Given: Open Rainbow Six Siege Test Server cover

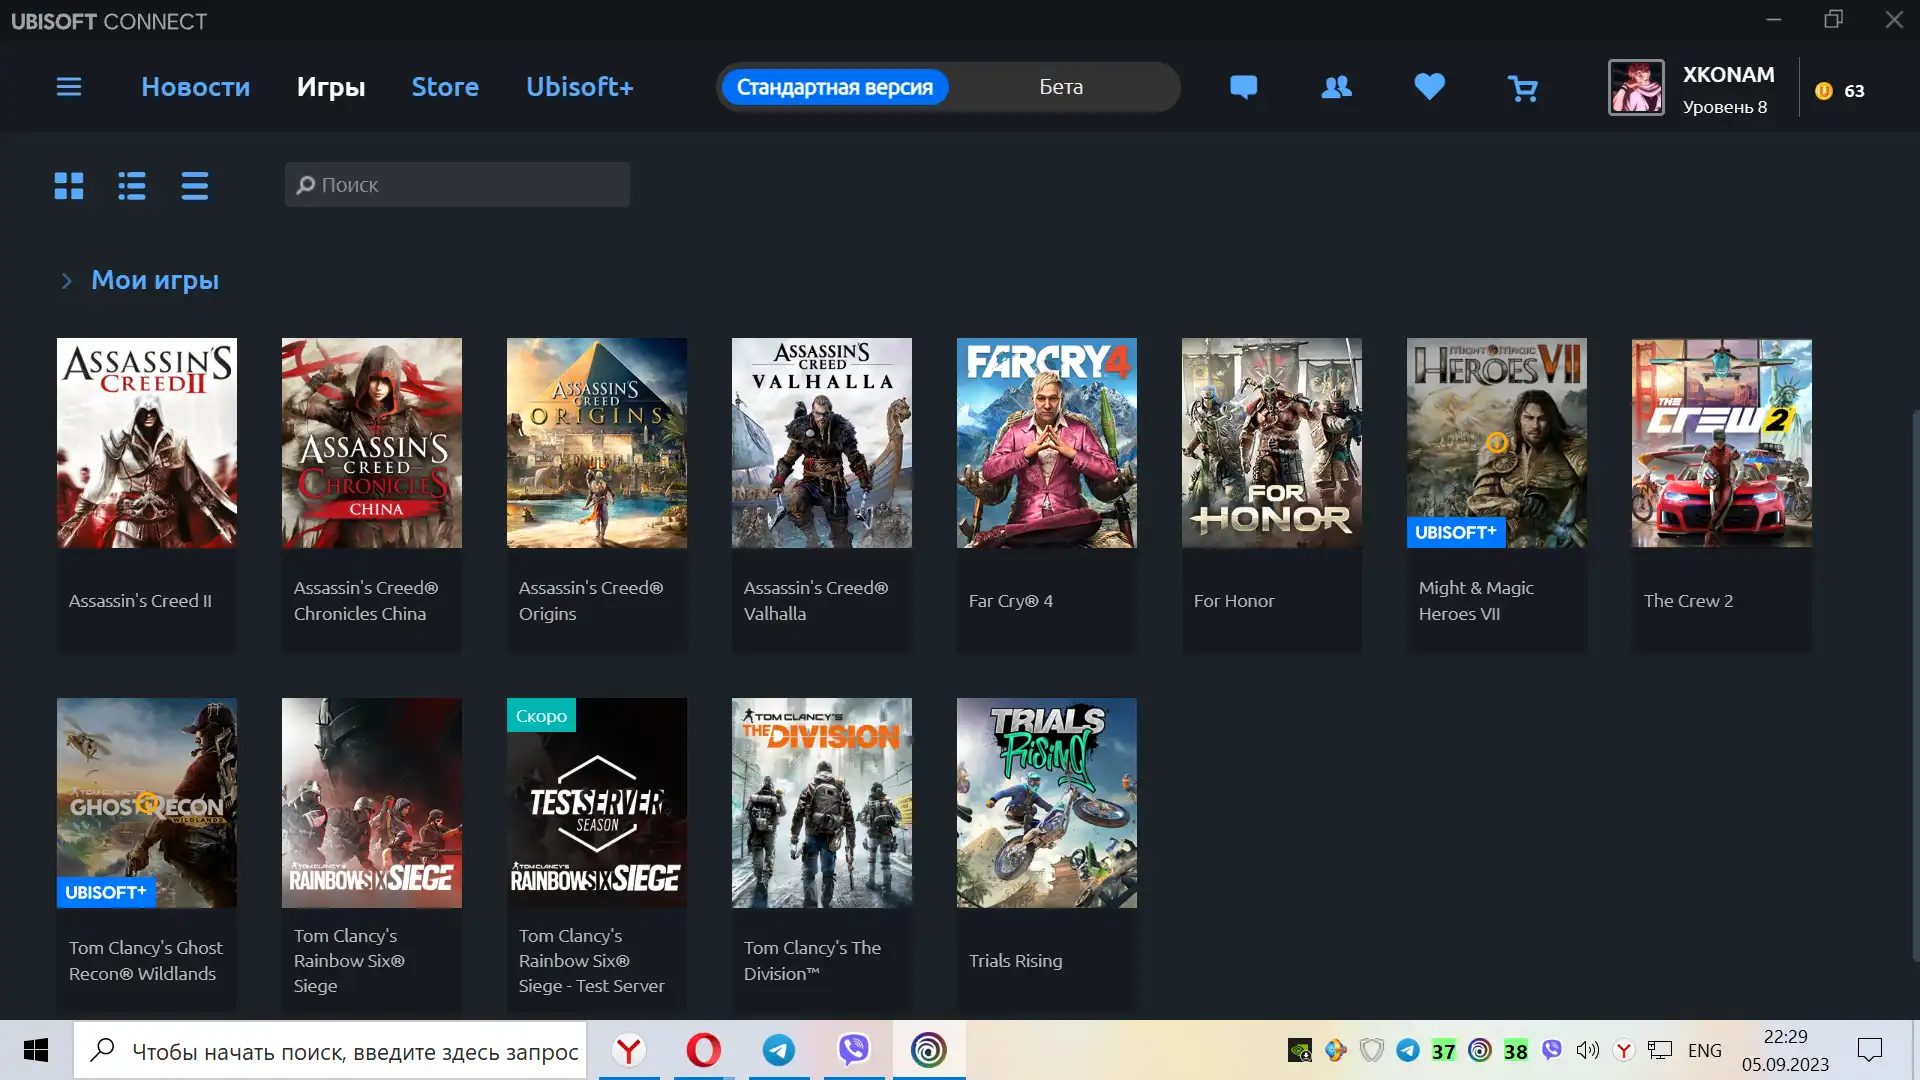Looking at the screenshot, I should point(597,803).
